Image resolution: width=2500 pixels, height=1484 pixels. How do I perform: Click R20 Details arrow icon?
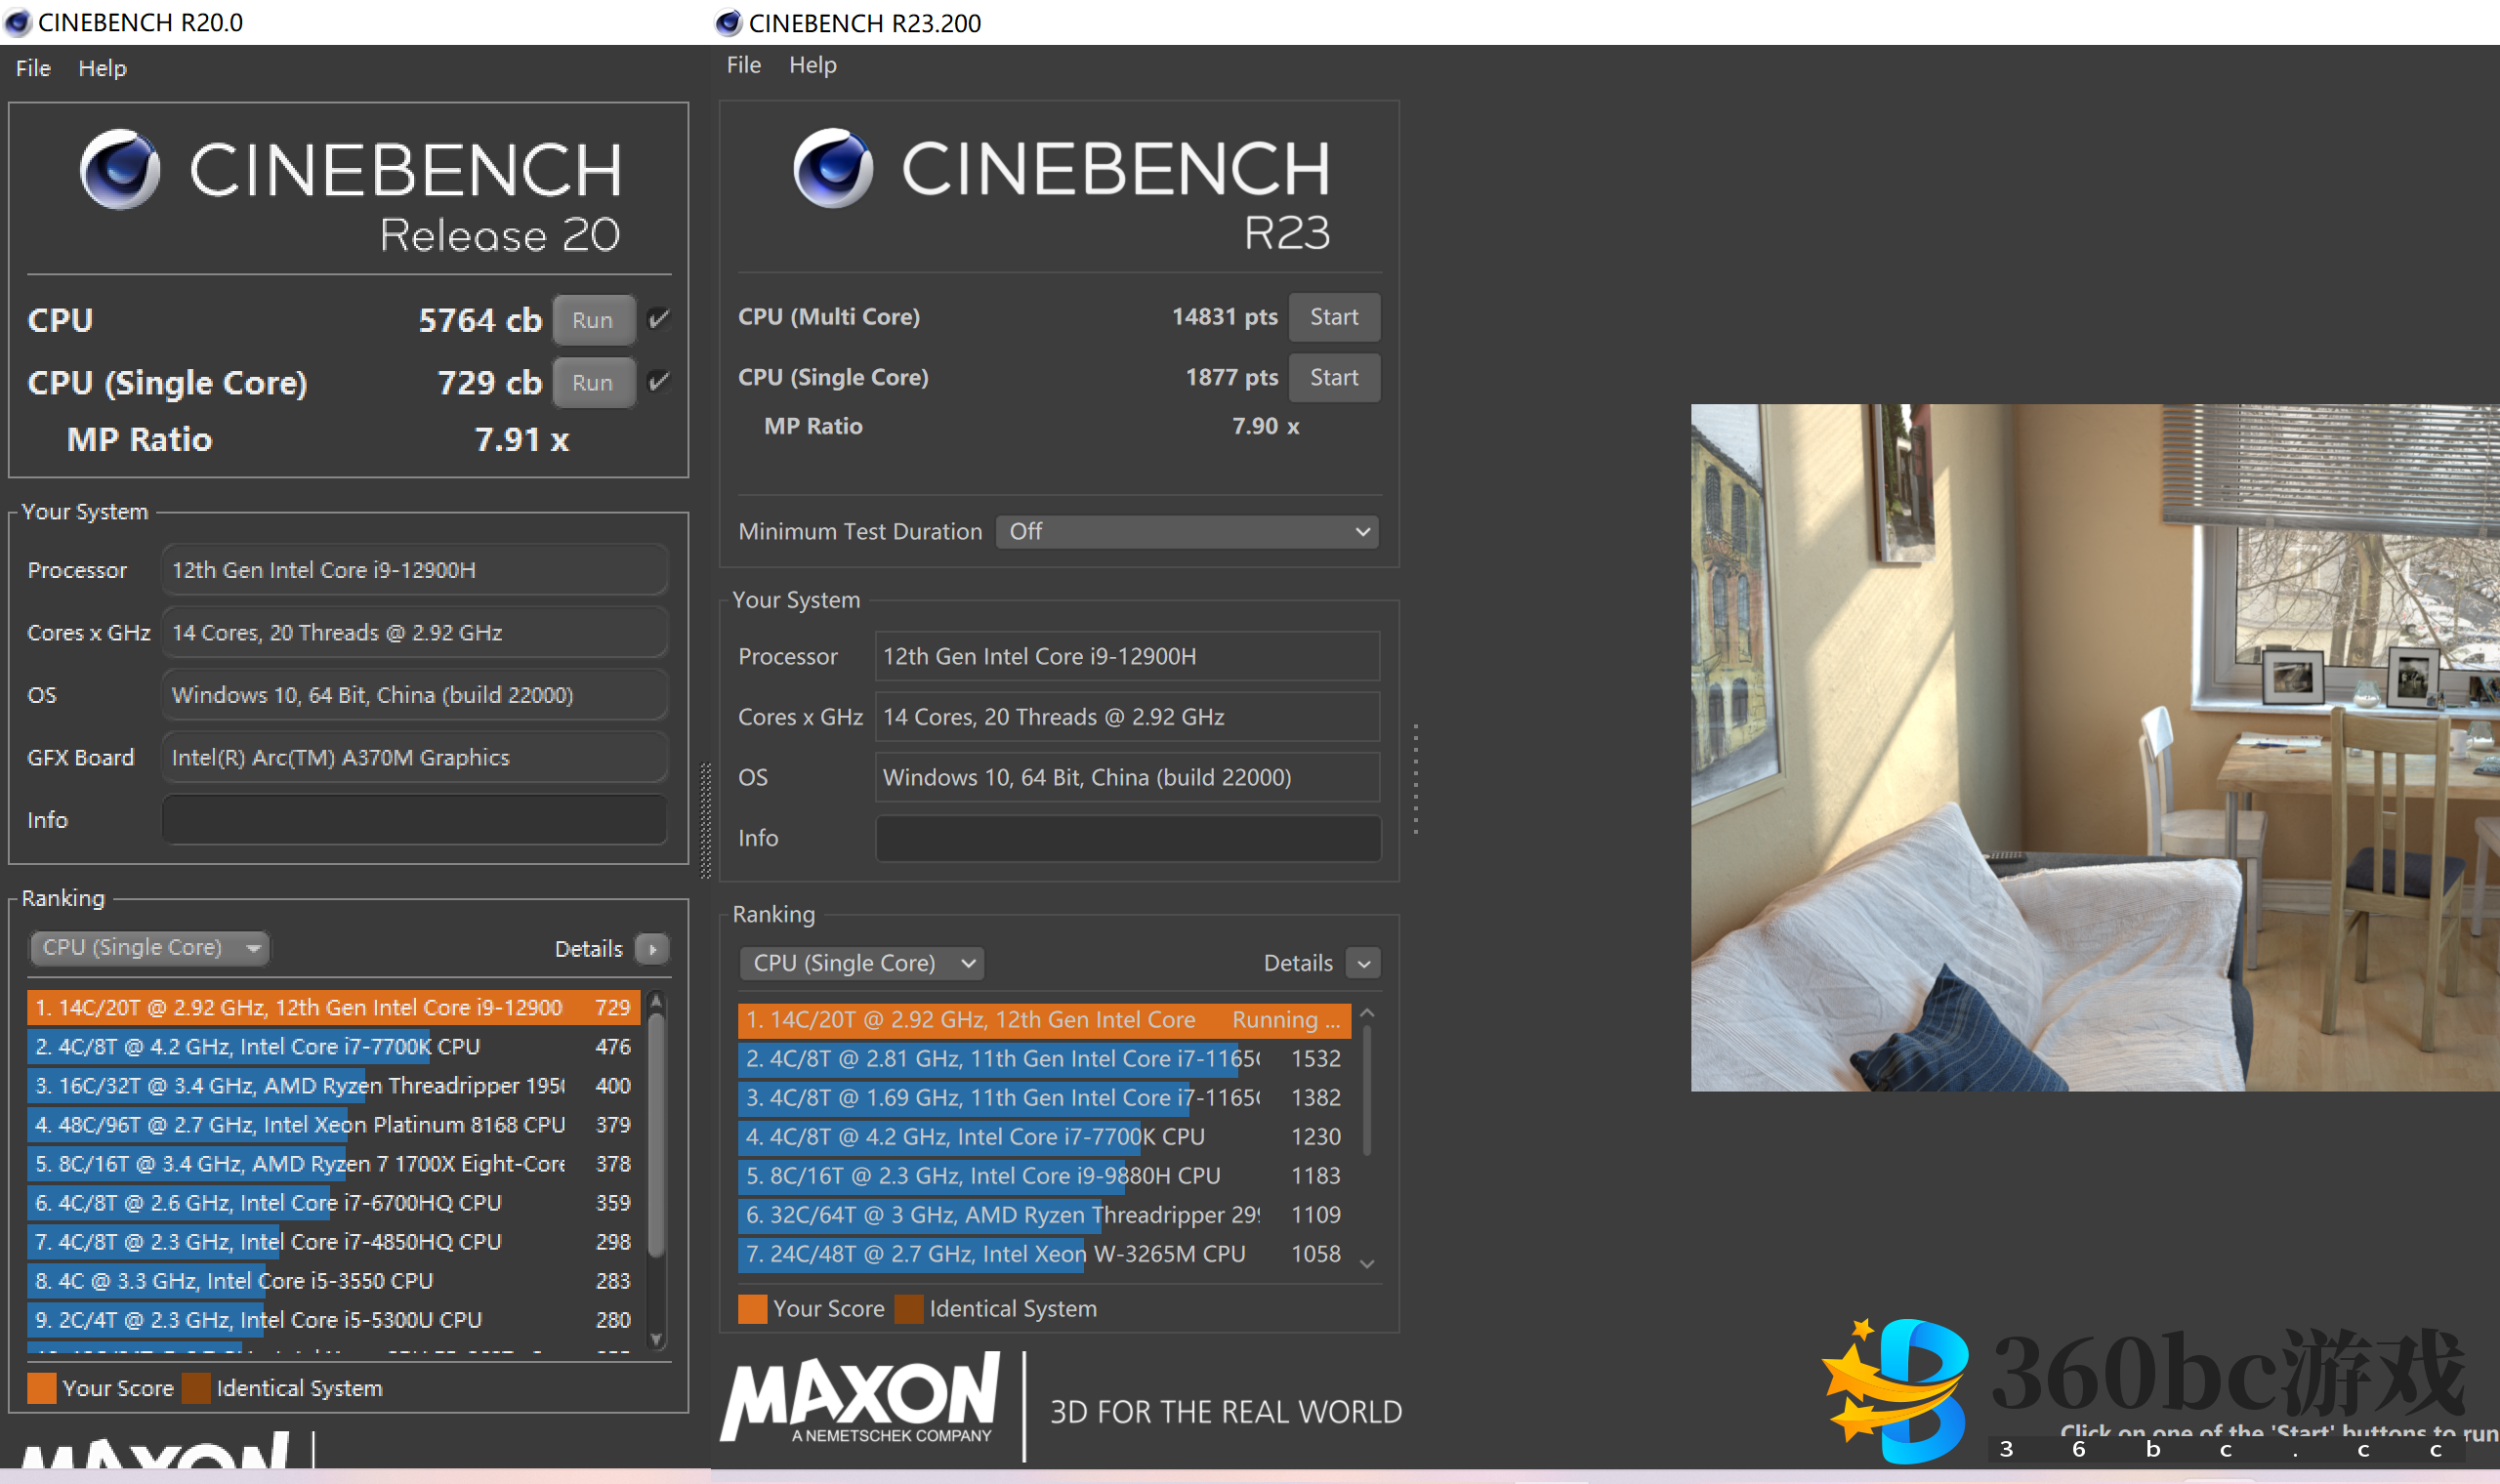[x=652, y=948]
